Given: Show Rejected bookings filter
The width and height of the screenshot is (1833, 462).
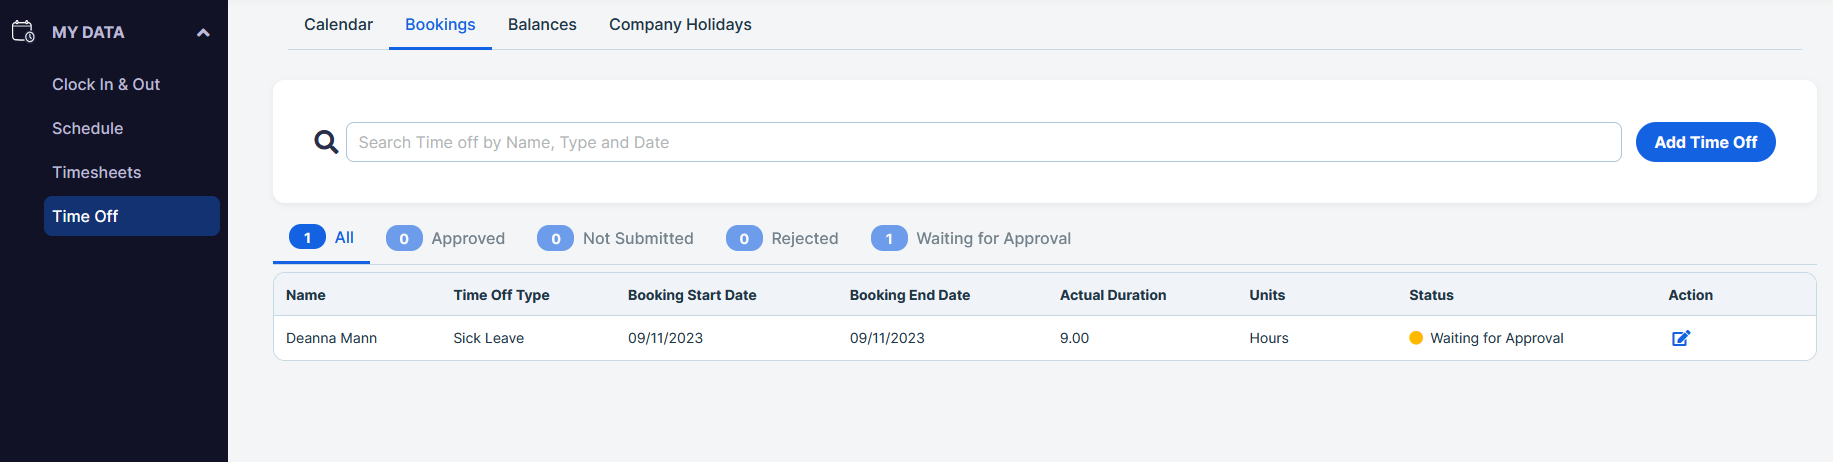Looking at the screenshot, I should [782, 238].
